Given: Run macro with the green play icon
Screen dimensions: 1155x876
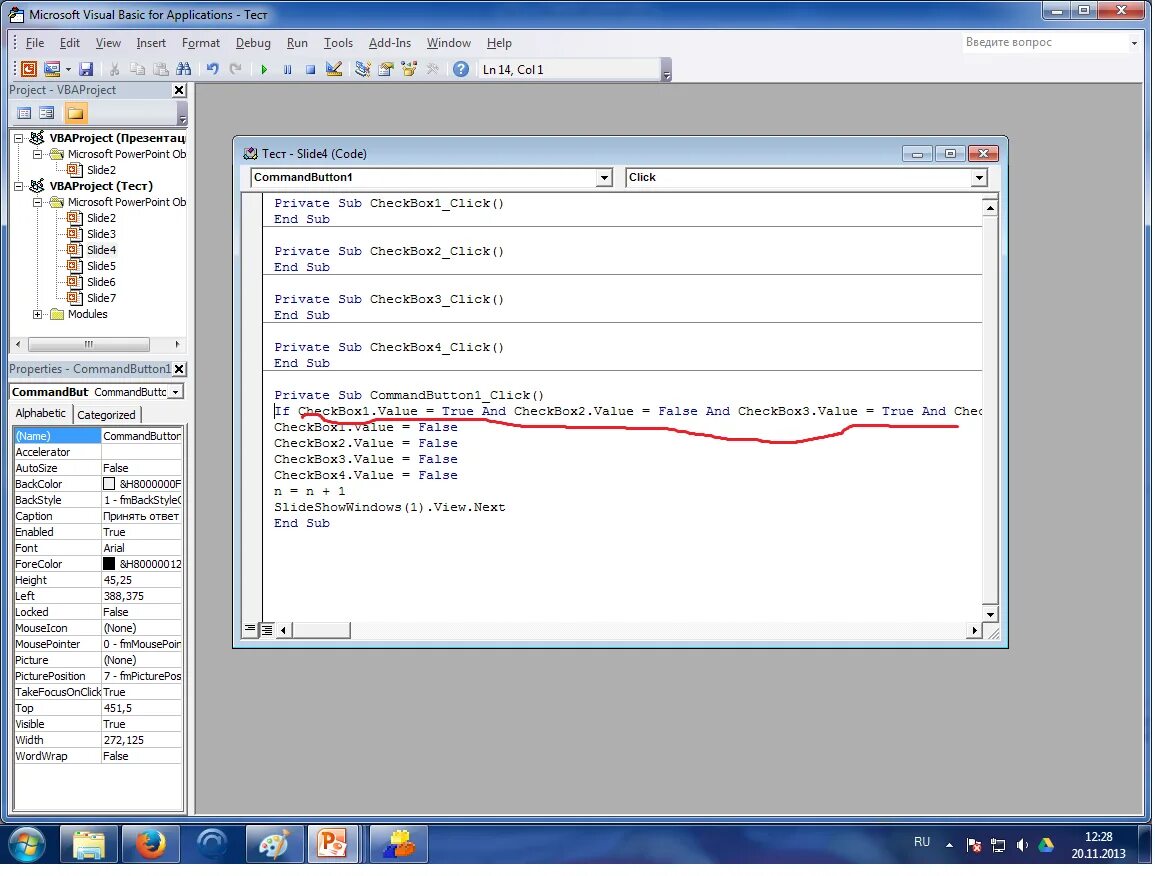Looking at the screenshot, I should [264, 69].
